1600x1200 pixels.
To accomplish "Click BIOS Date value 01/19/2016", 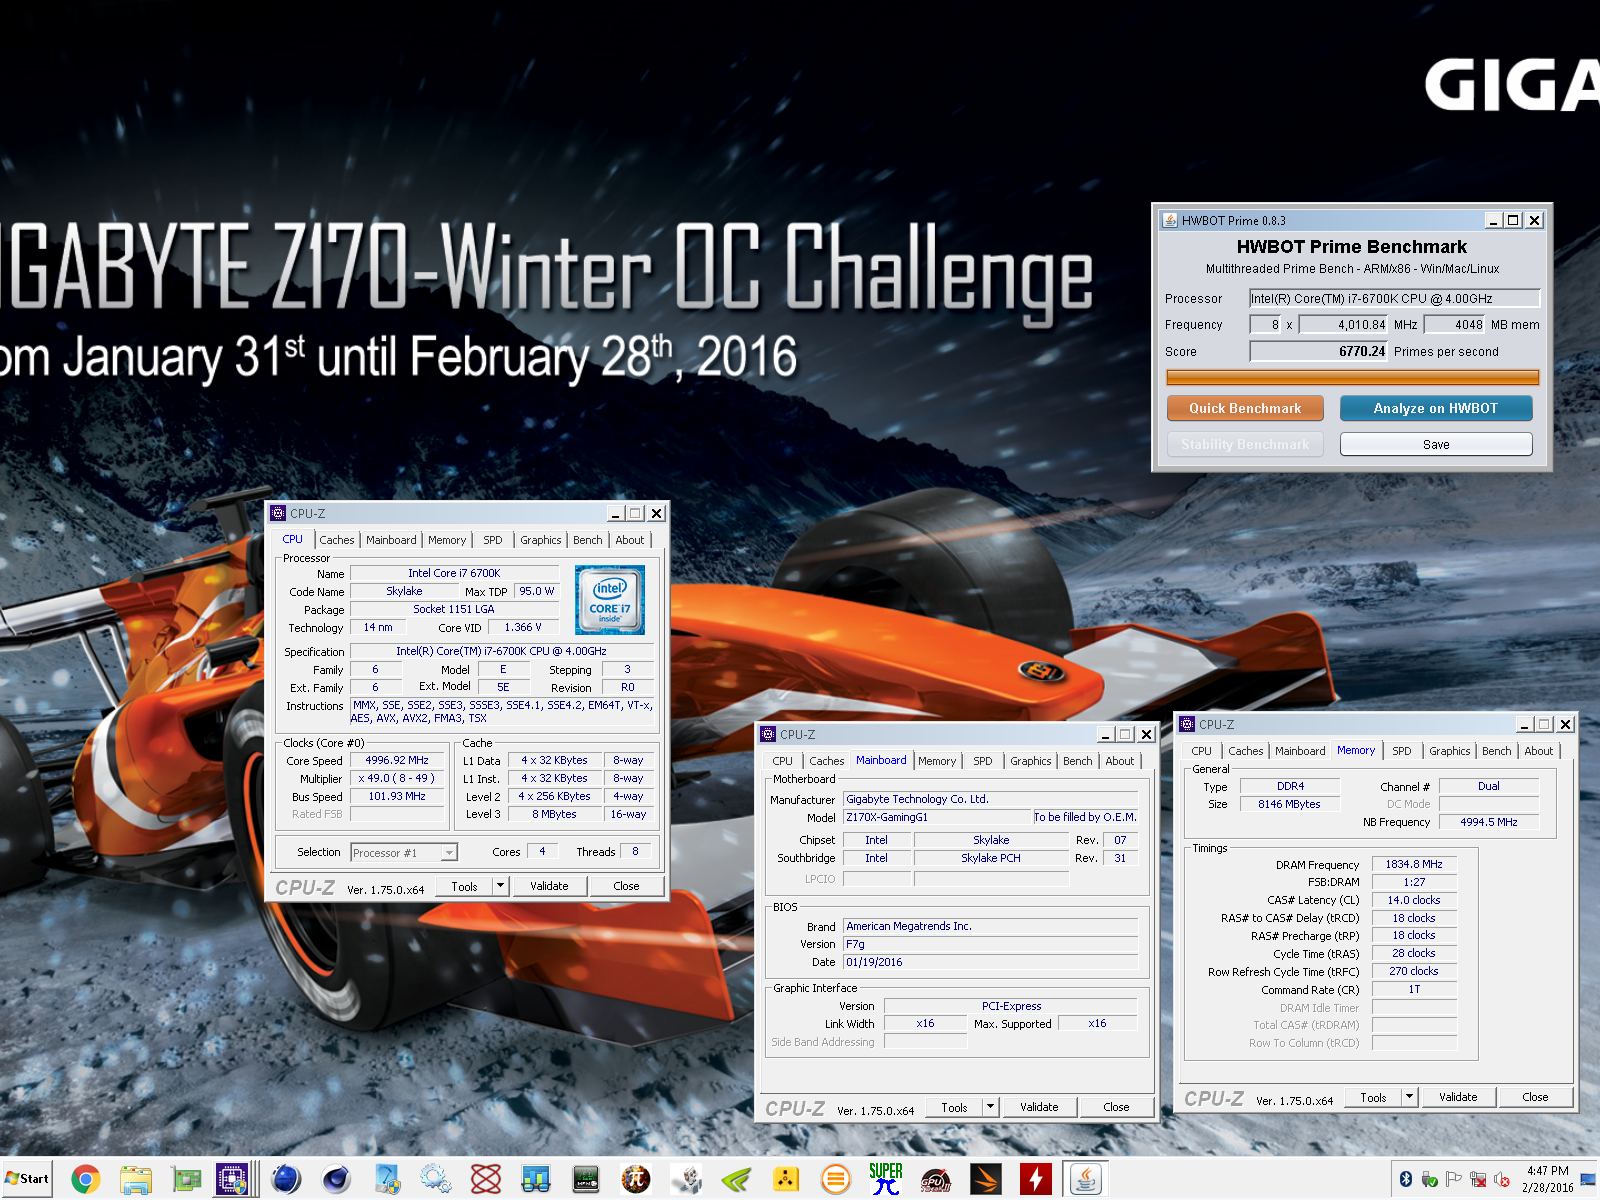I will pos(990,962).
